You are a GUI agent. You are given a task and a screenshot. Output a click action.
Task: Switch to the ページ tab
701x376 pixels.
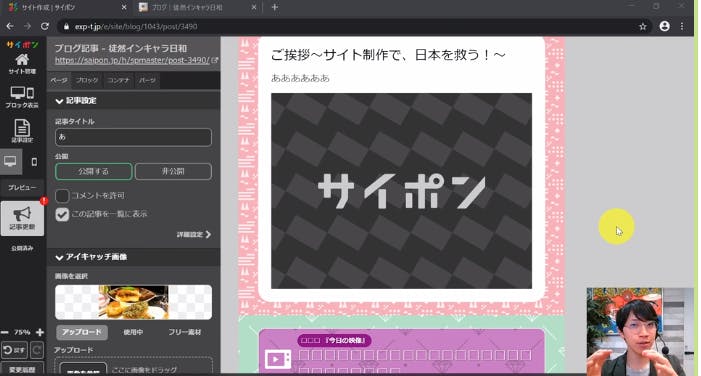59,80
